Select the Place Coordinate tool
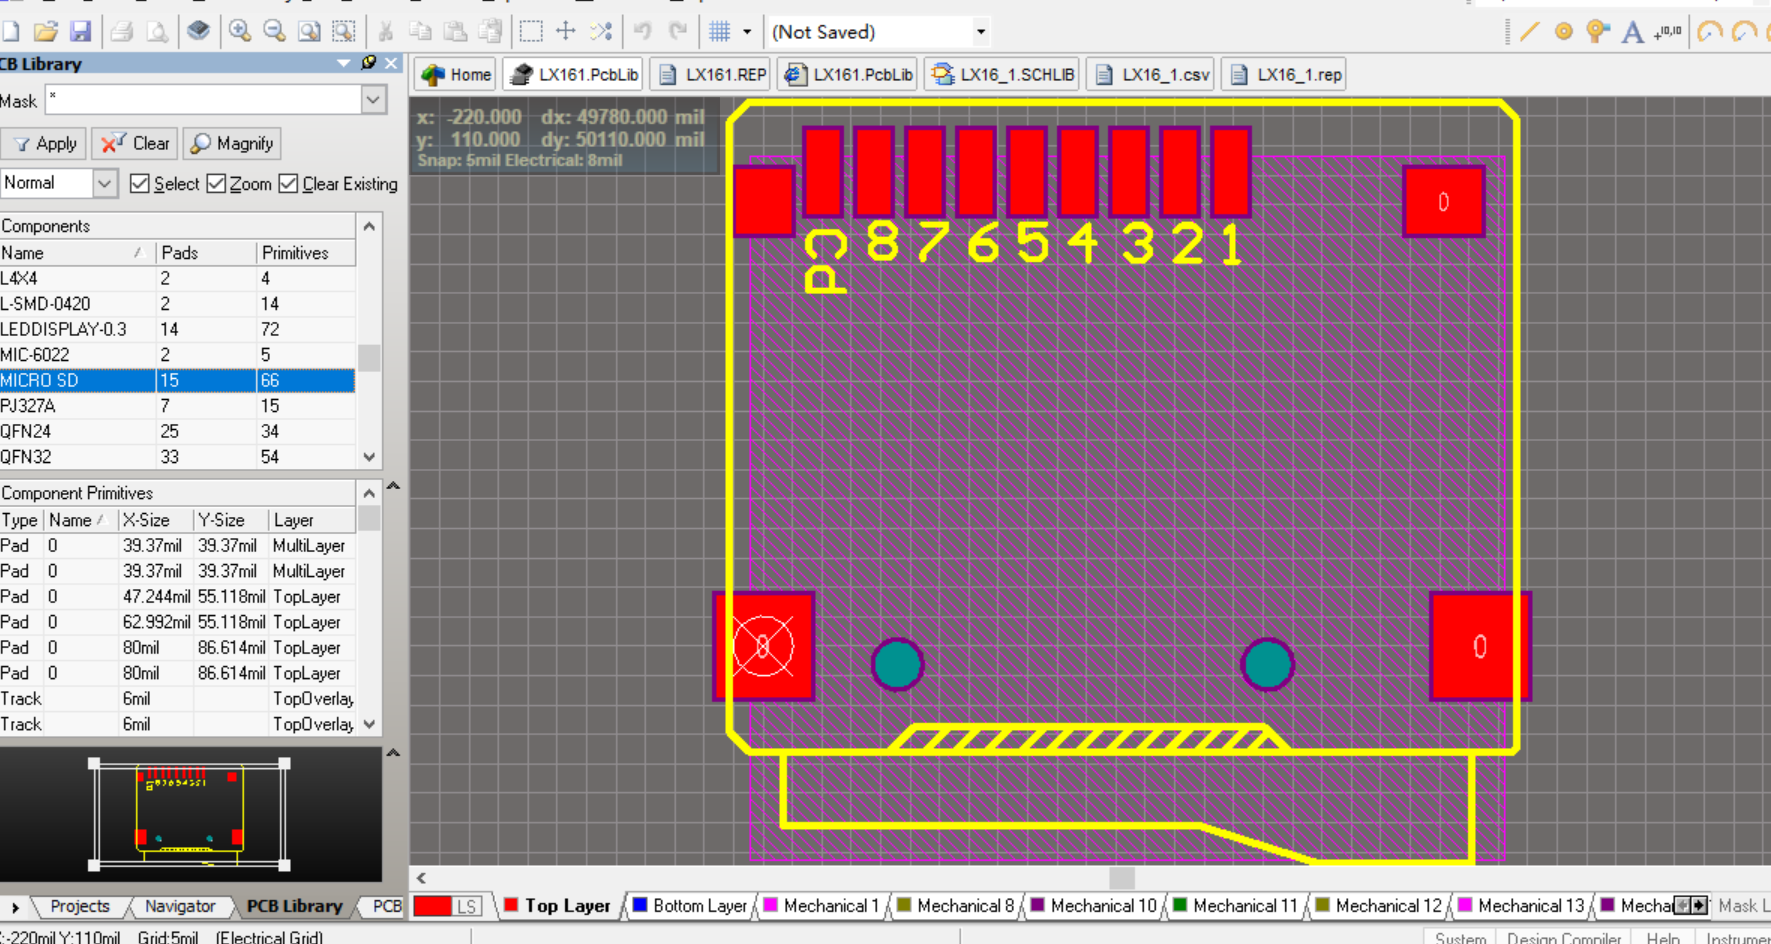This screenshot has height=944, width=1771. point(1667,32)
